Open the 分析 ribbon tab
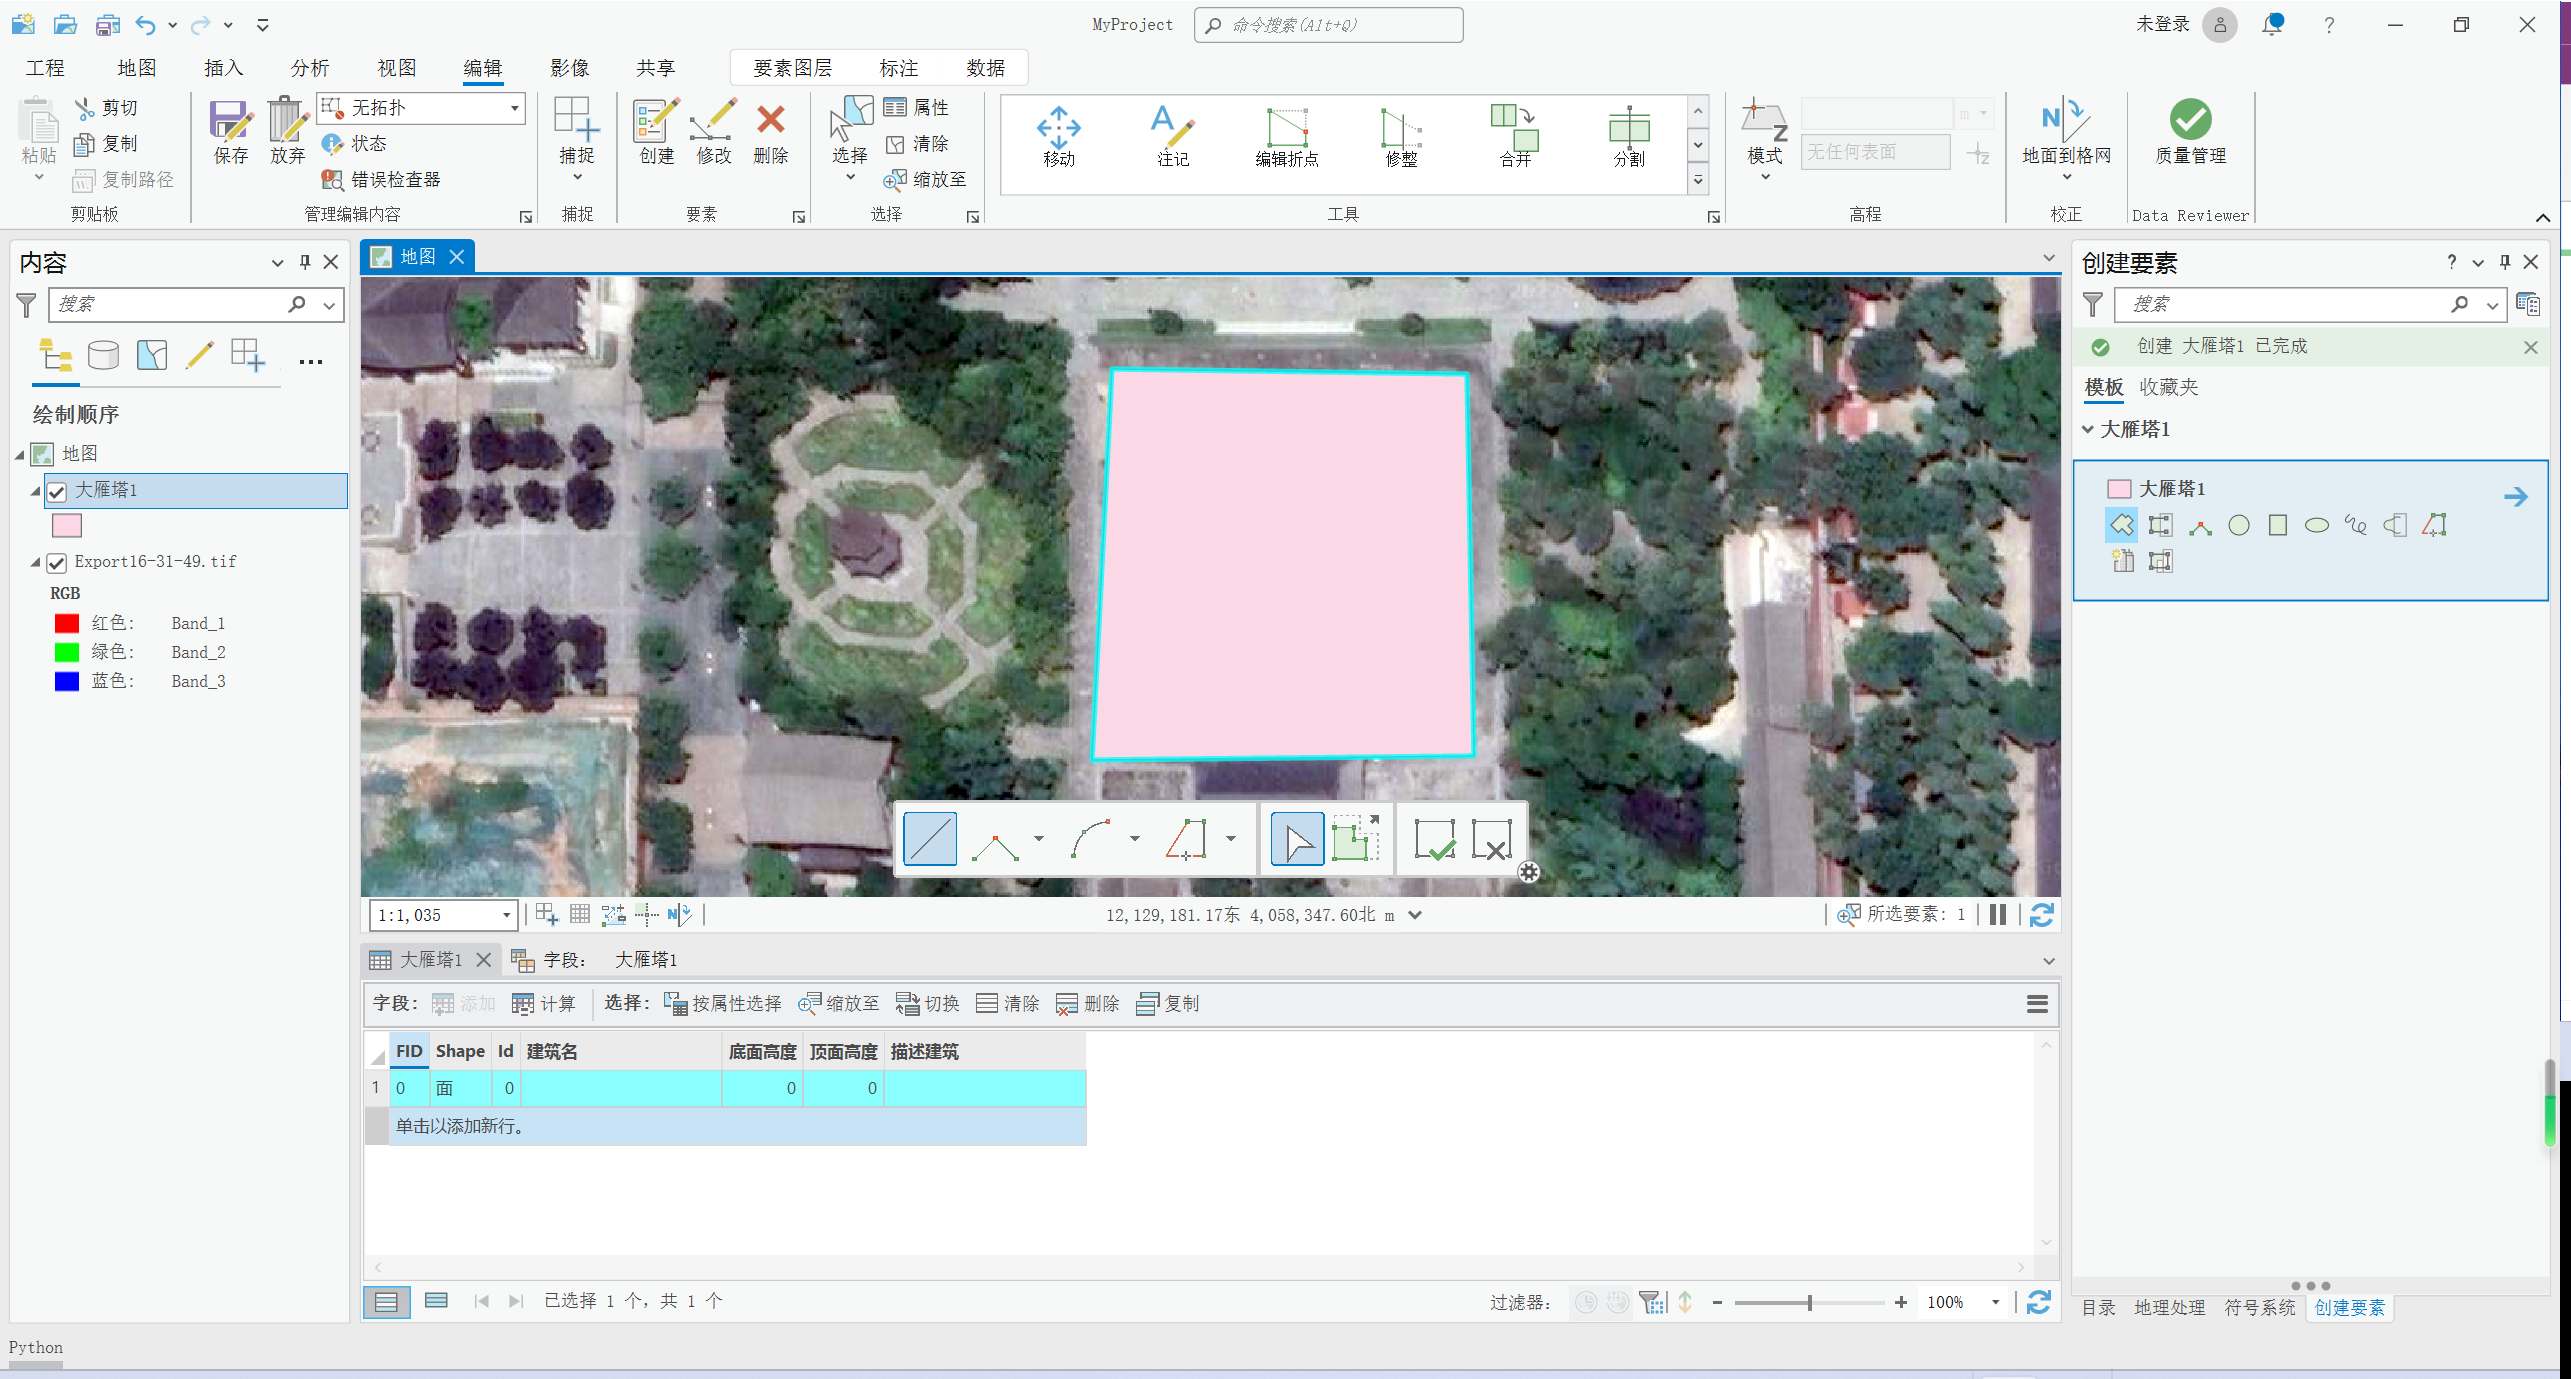2571x1379 pixels. coord(310,68)
